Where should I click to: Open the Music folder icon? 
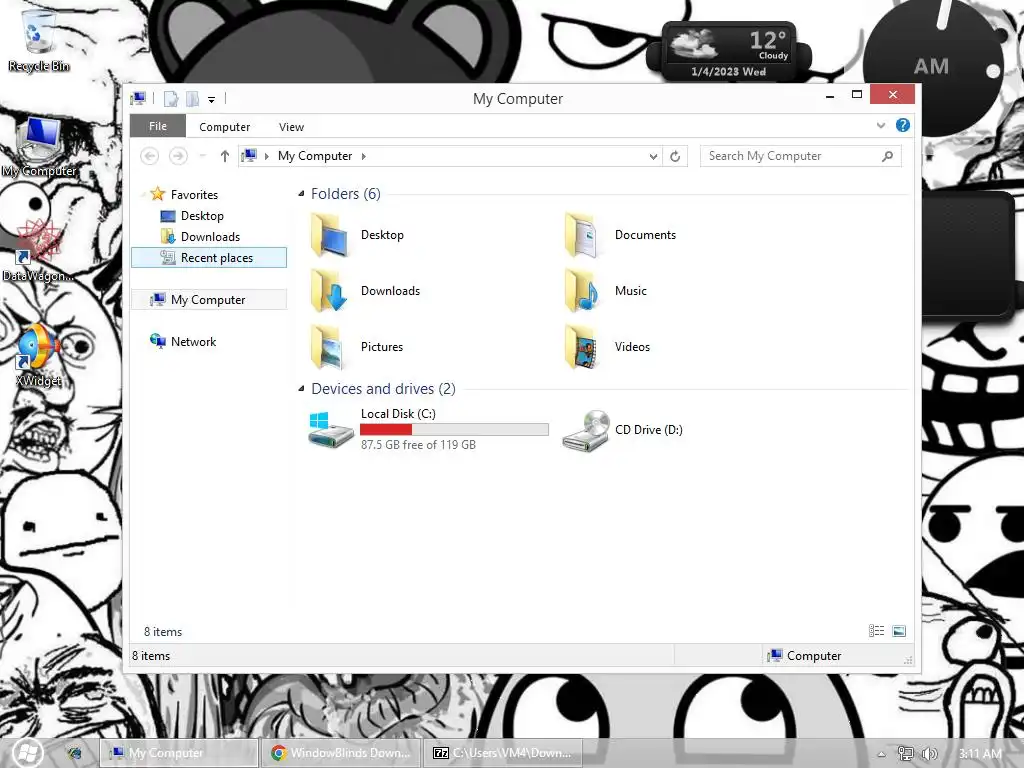583,291
